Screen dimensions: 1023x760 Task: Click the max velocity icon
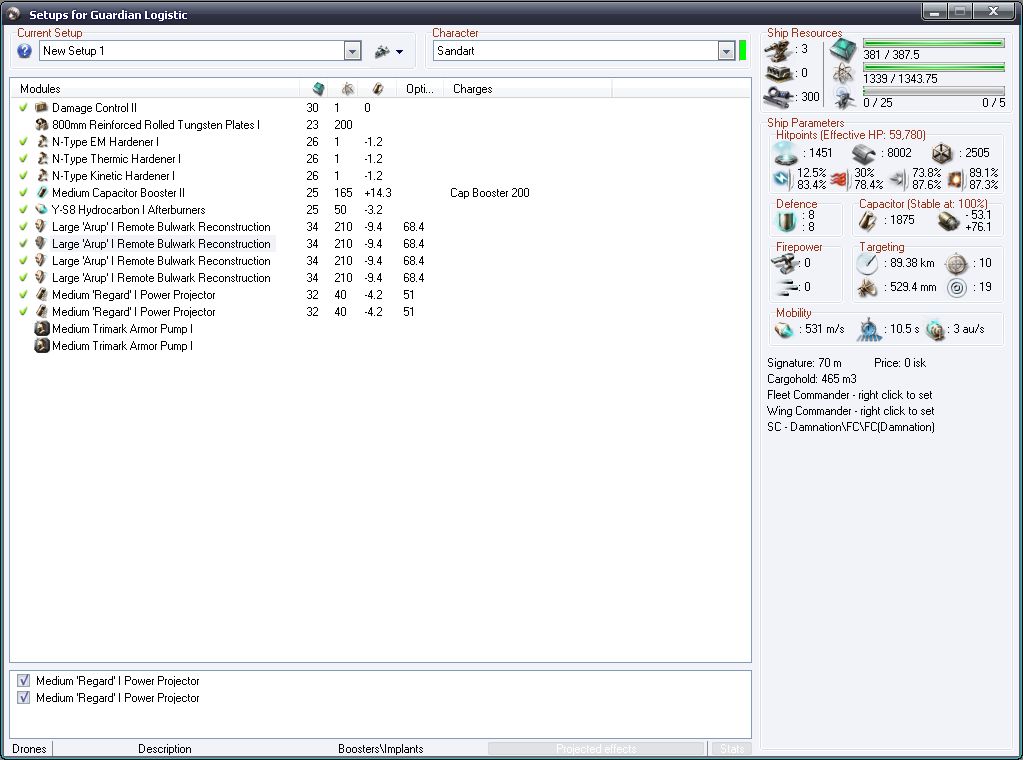(x=784, y=329)
